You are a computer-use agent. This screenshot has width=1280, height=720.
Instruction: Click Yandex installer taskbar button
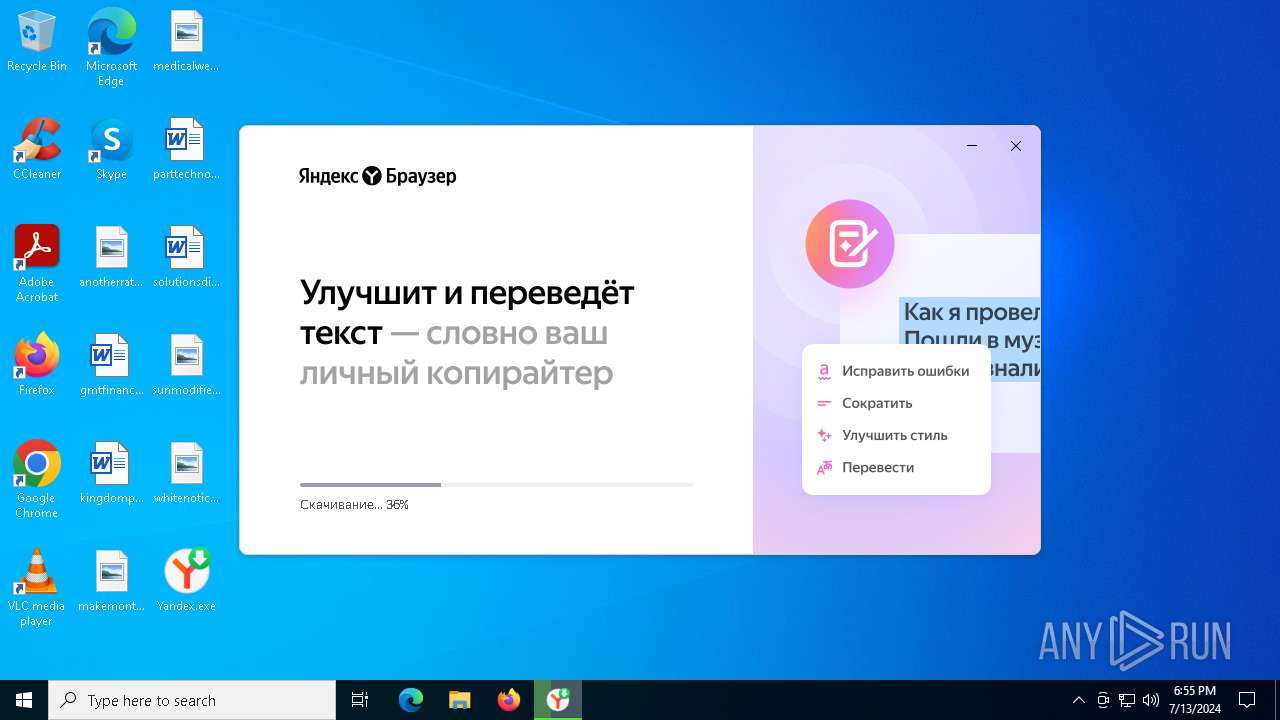(557, 700)
